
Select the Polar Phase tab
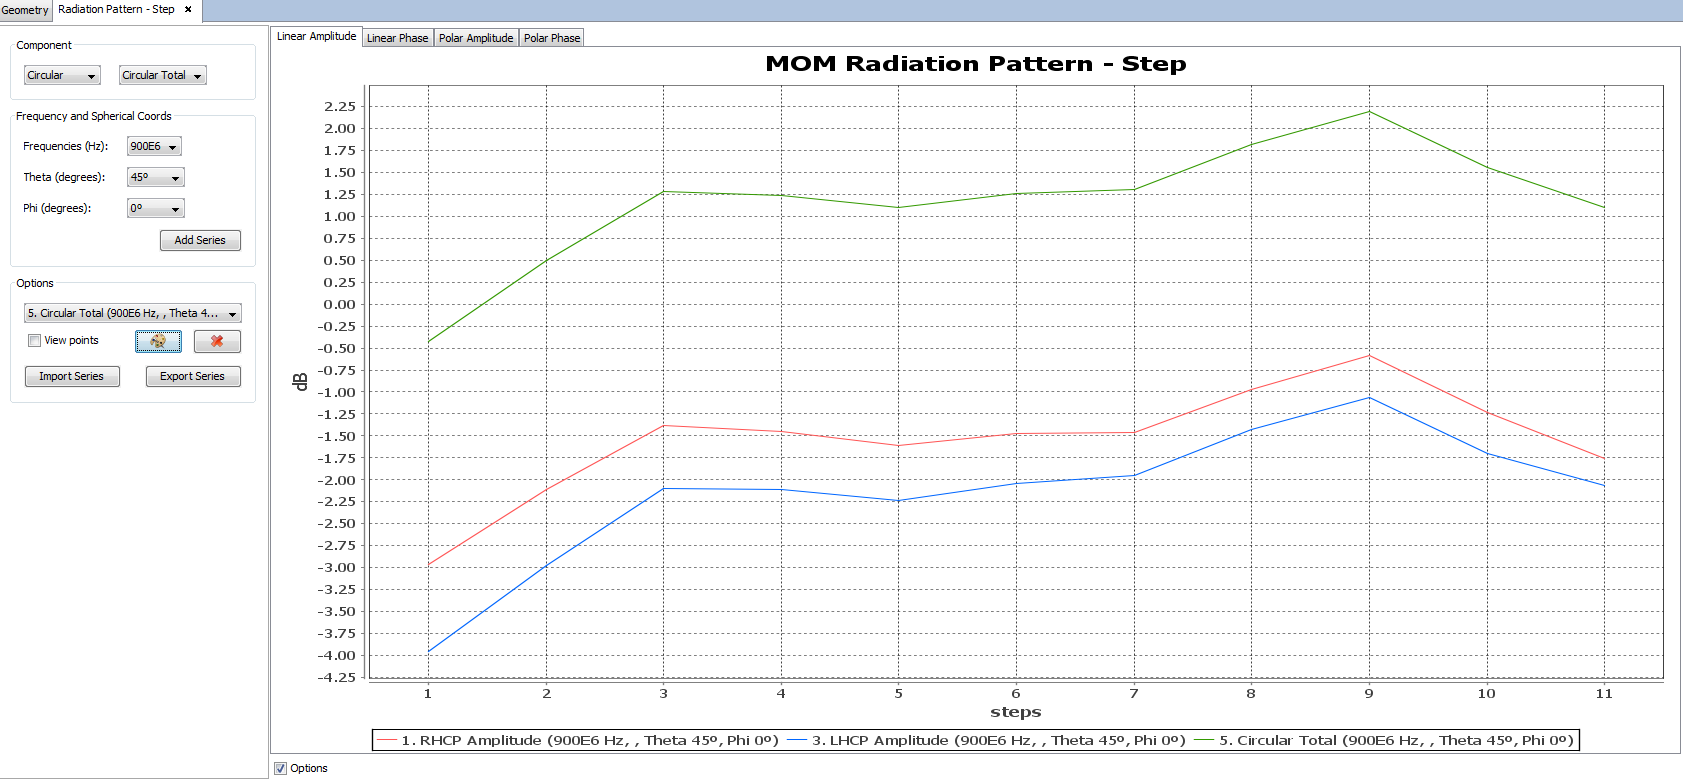(x=552, y=38)
